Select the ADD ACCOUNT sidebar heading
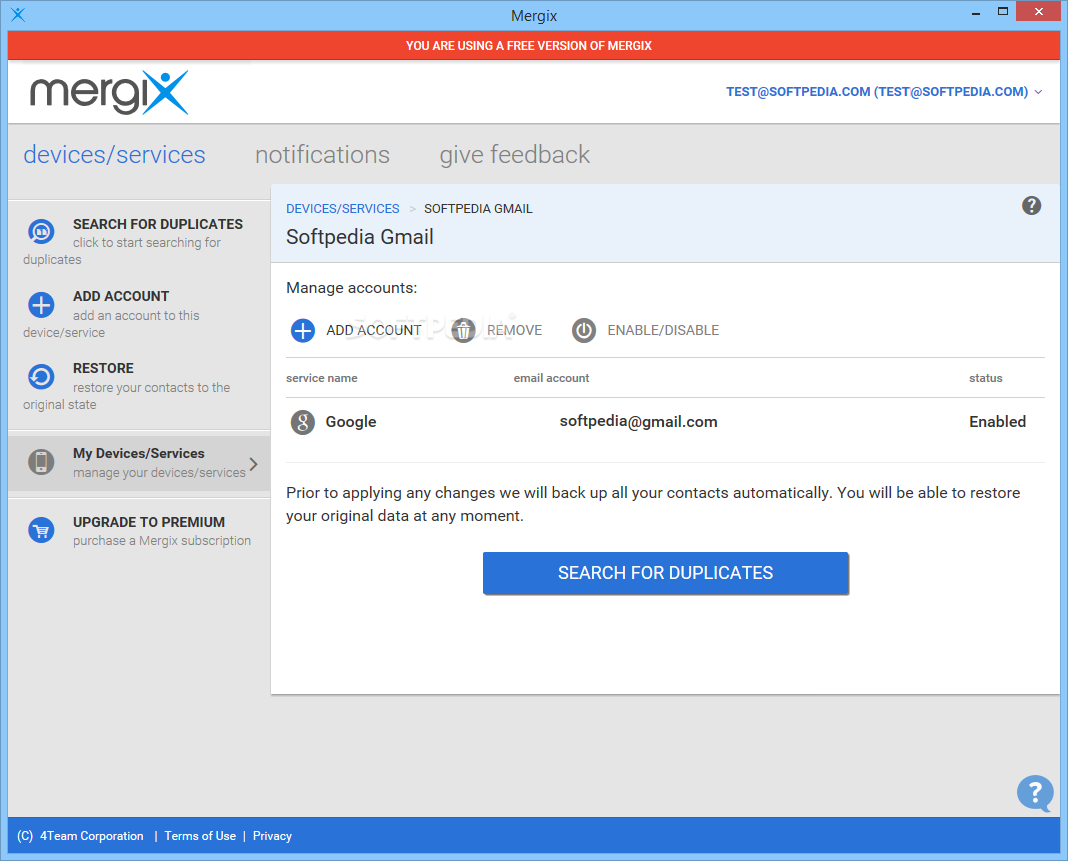 (x=121, y=296)
